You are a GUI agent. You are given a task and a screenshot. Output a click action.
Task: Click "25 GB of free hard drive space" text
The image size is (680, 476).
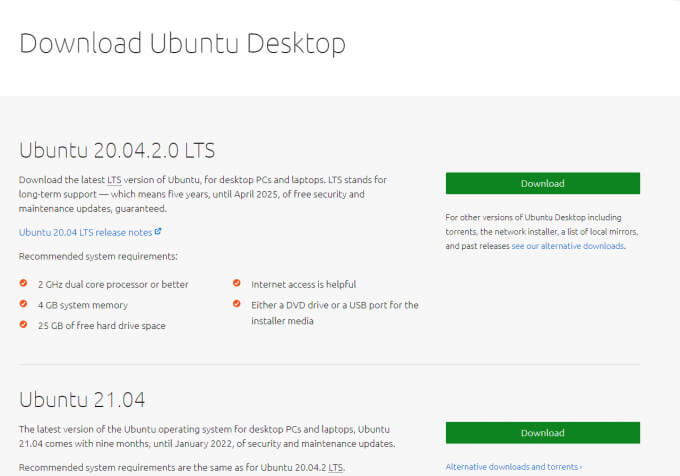102,325
